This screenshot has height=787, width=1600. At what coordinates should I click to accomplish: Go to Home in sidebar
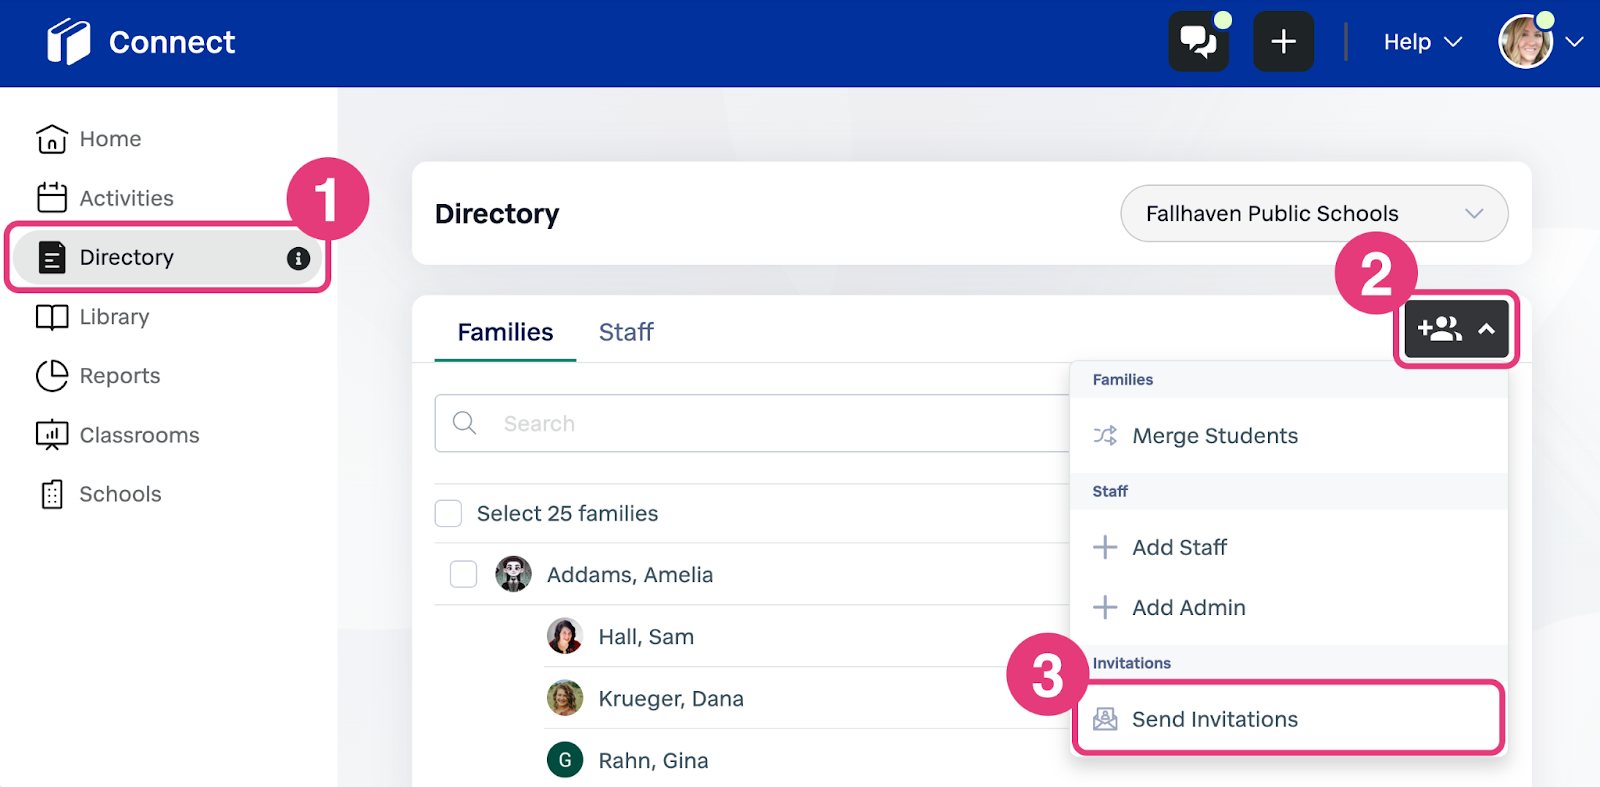(x=110, y=139)
